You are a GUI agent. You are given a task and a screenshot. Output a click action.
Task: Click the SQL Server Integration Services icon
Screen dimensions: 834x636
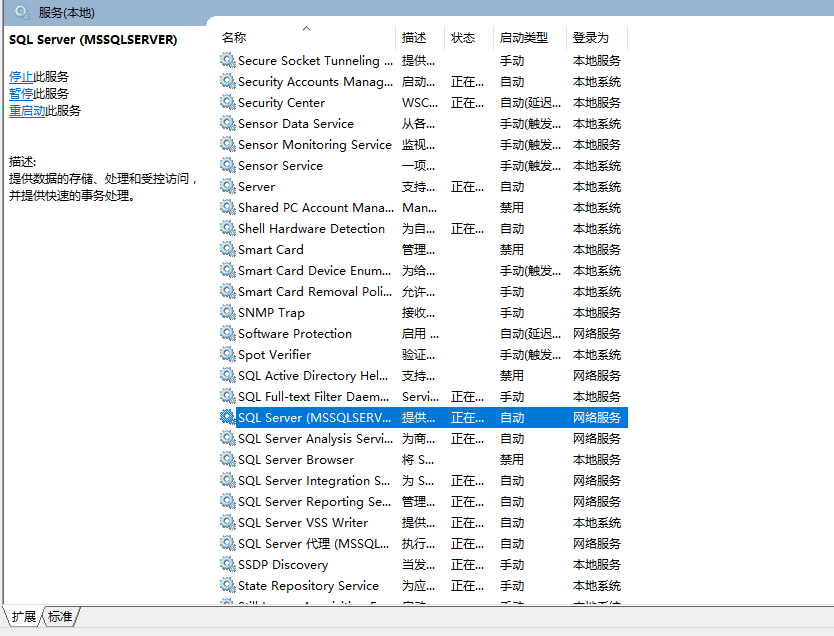pos(228,480)
